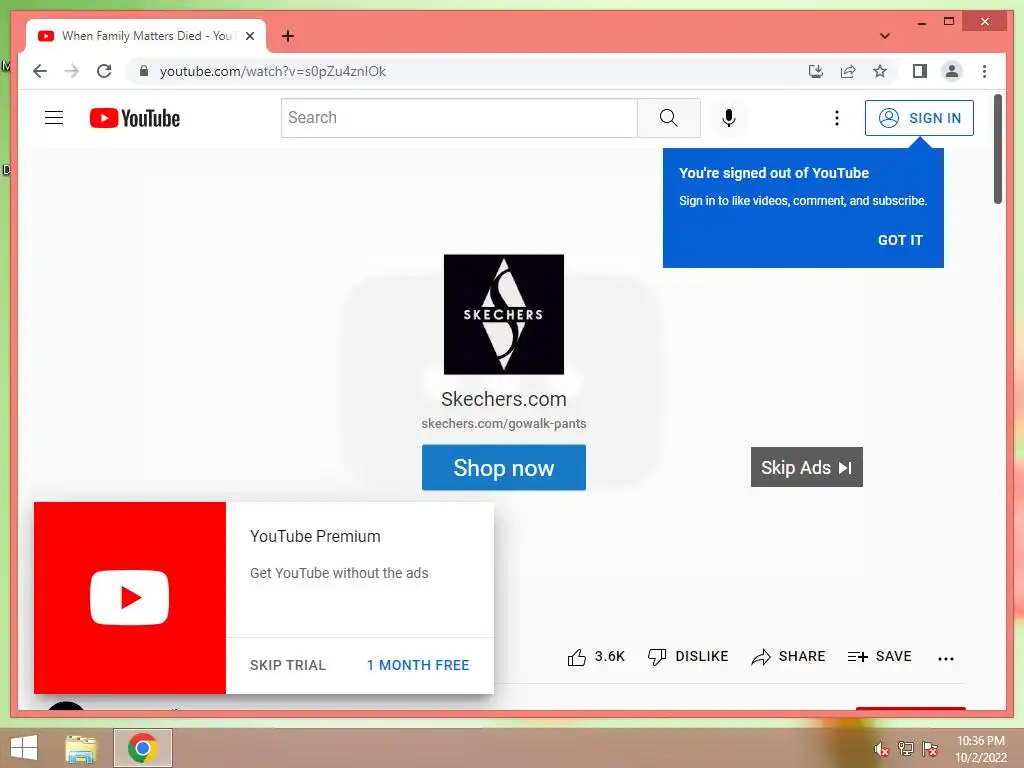This screenshot has height=768, width=1024.
Task: Click the SIGN IN button
Action: coord(919,118)
